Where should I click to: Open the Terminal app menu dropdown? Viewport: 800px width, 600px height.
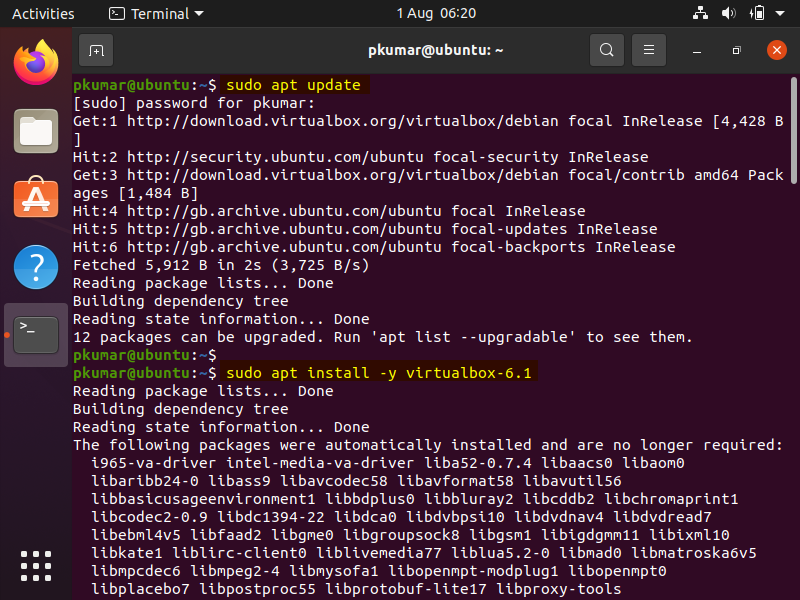click(156, 14)
